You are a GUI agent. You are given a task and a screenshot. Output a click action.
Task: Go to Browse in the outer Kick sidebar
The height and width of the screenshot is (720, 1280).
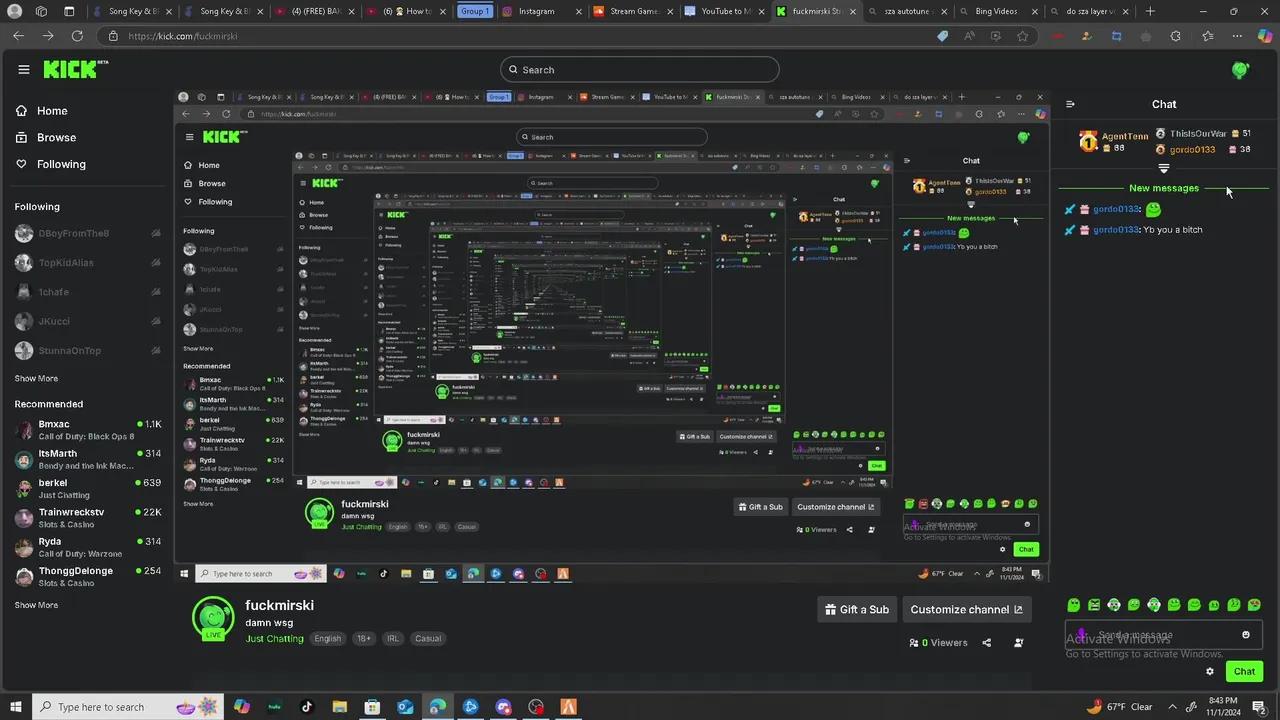click(x=46, y=137)
